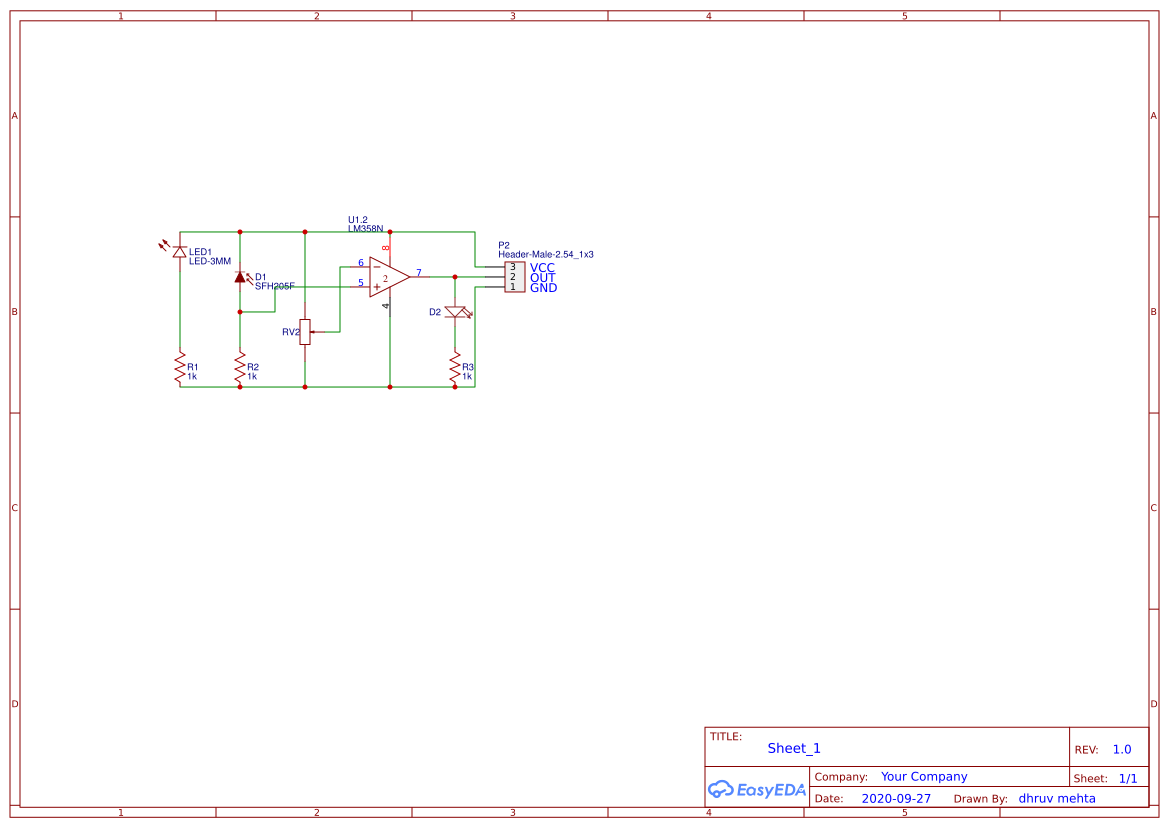Click the 'dhruv mehta' author name
Viewport: 1169px width, 828px height.
tap(1057, 798)
